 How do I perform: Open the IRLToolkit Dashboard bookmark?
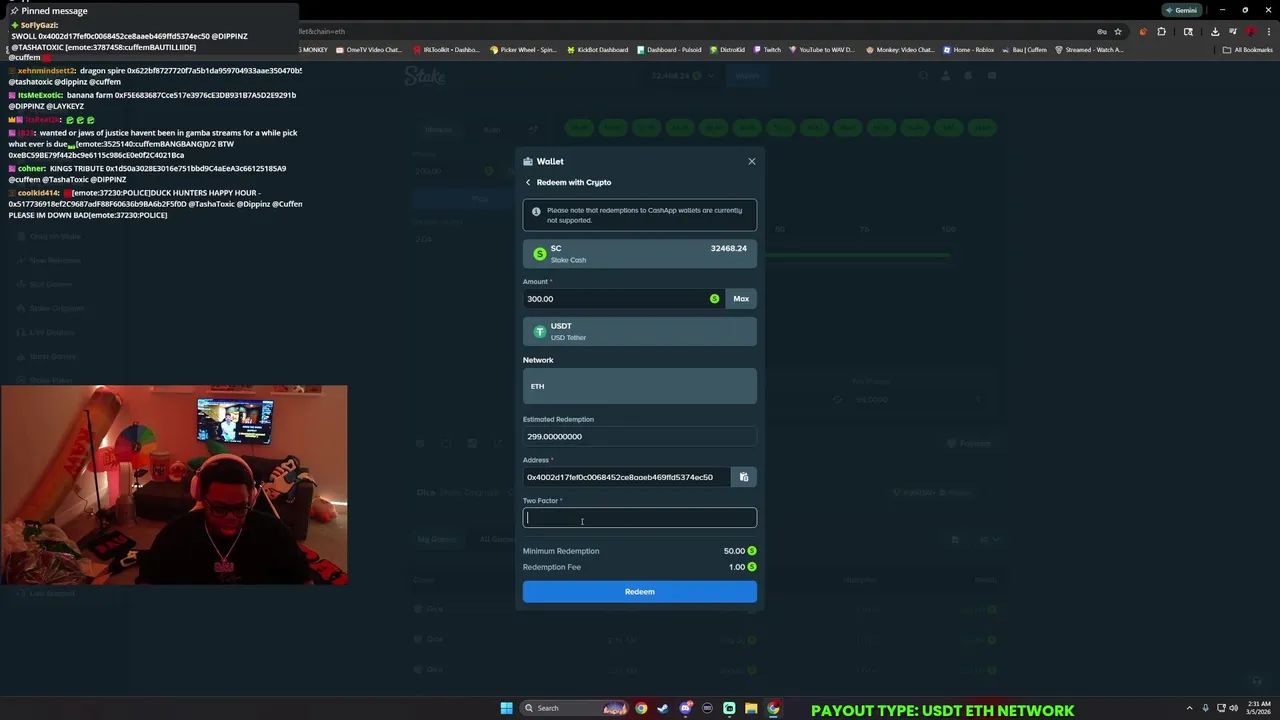point(445,49)
